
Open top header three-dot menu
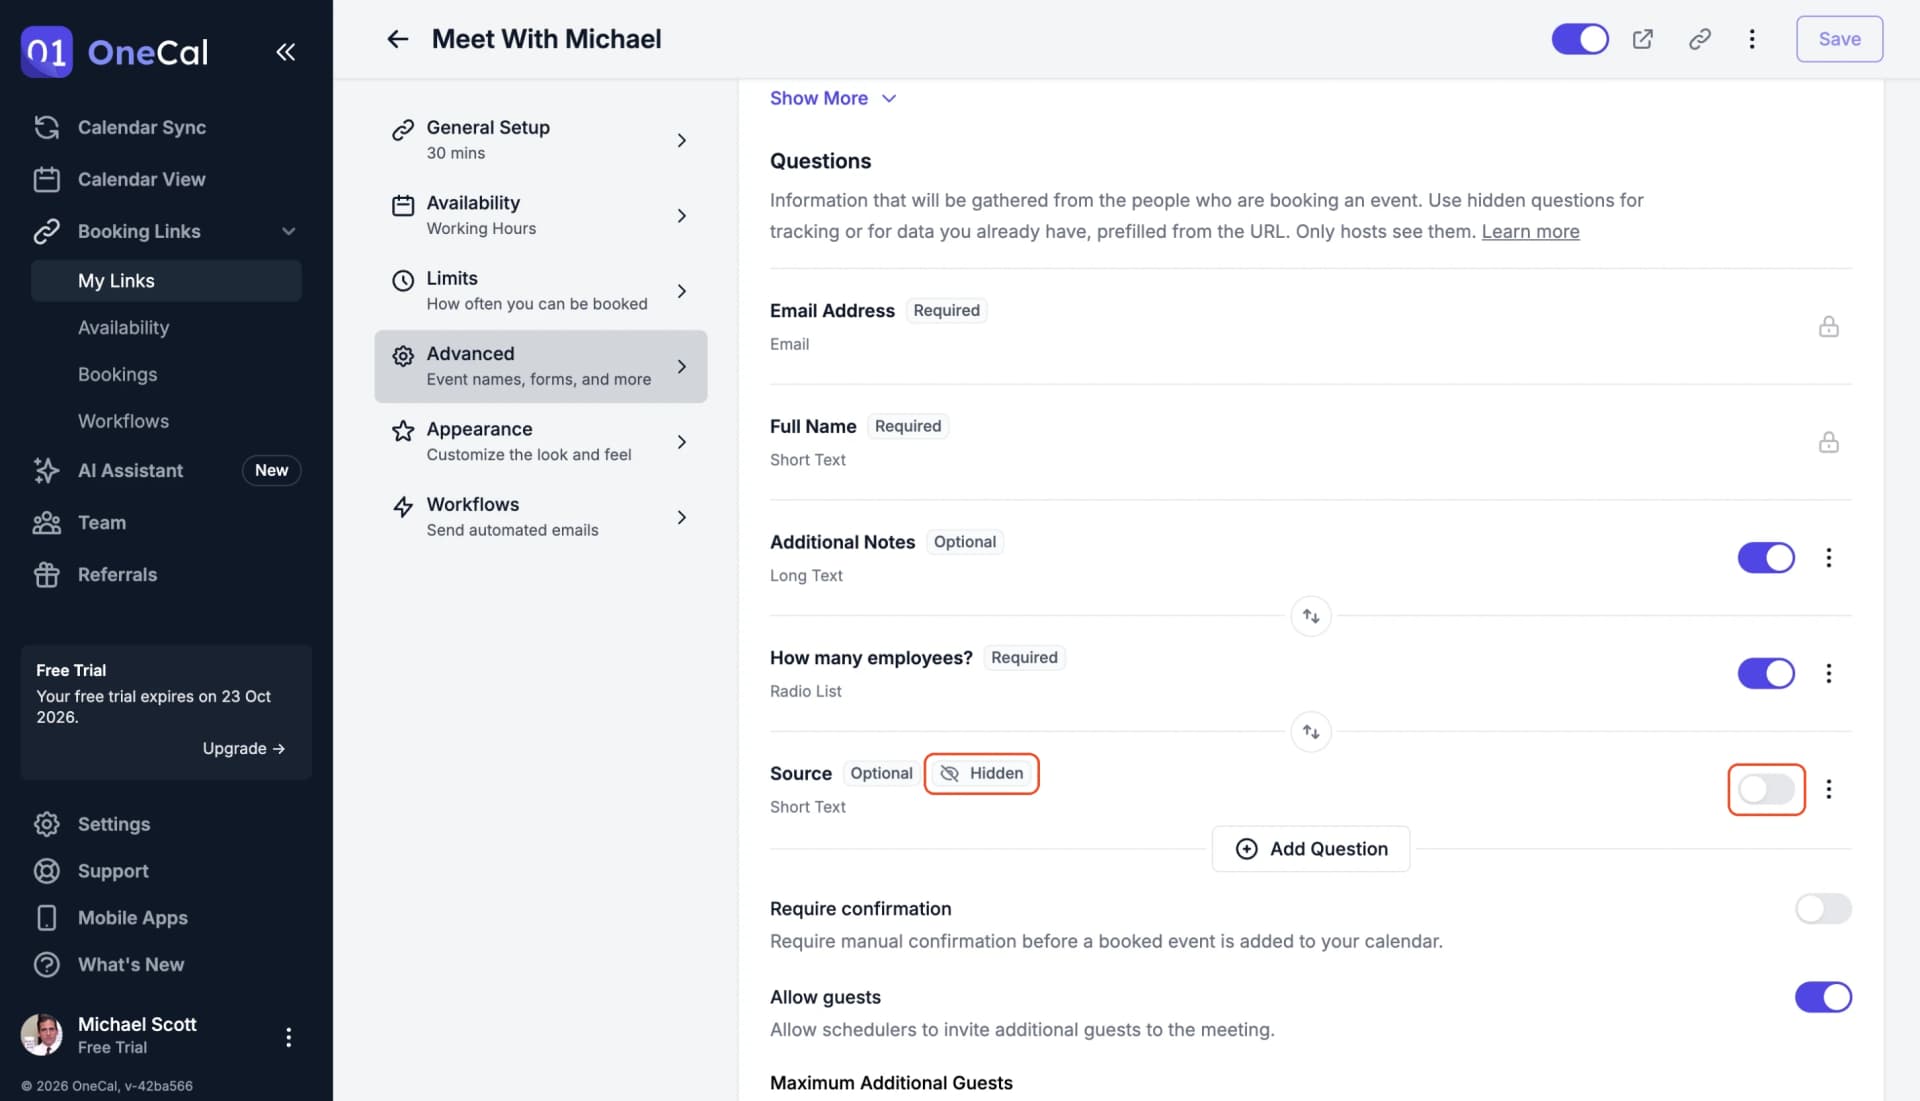click(x=1752, y=39)
